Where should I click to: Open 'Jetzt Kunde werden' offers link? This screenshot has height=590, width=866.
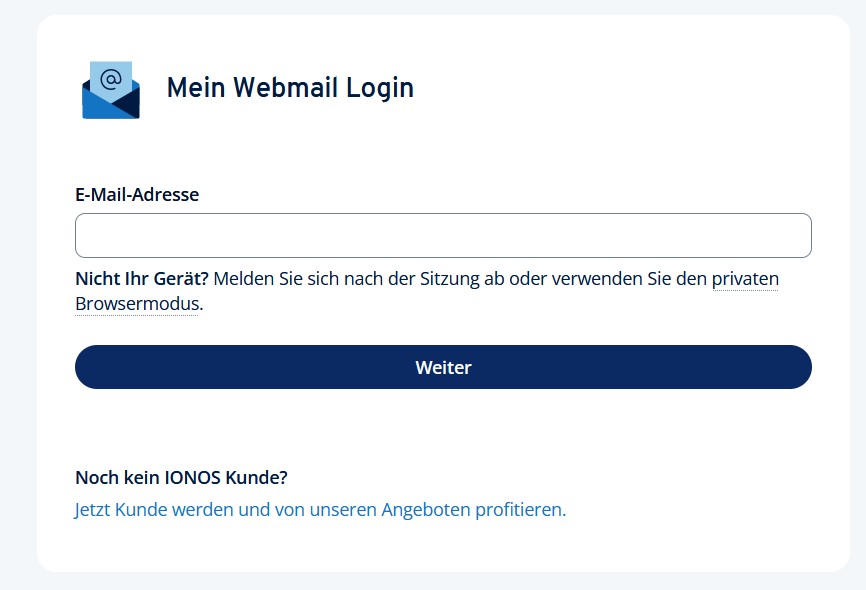tap(320, 509)
